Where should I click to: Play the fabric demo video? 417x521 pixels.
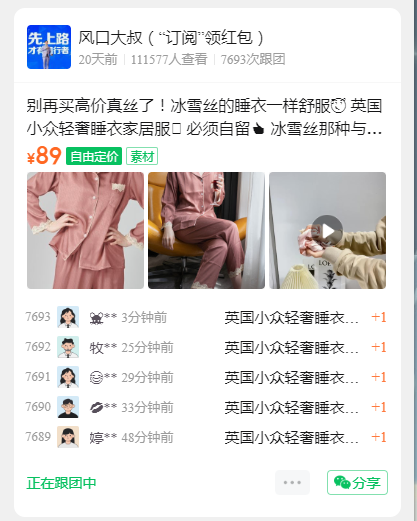coord(327,230)
